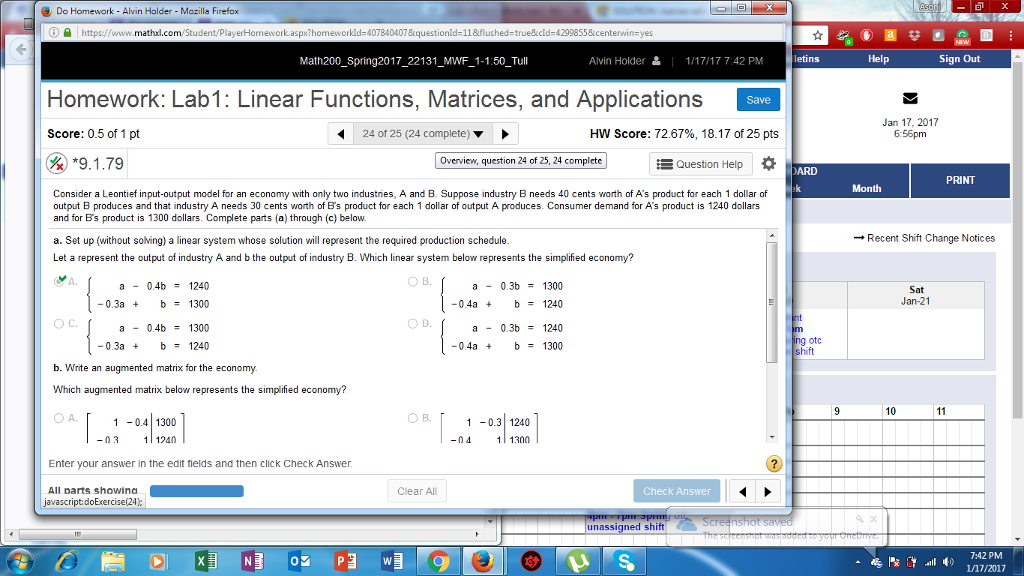Click the Amazon extension icon in the toolbar
The image size is (1024, 576).
click(x=891, y=33)
